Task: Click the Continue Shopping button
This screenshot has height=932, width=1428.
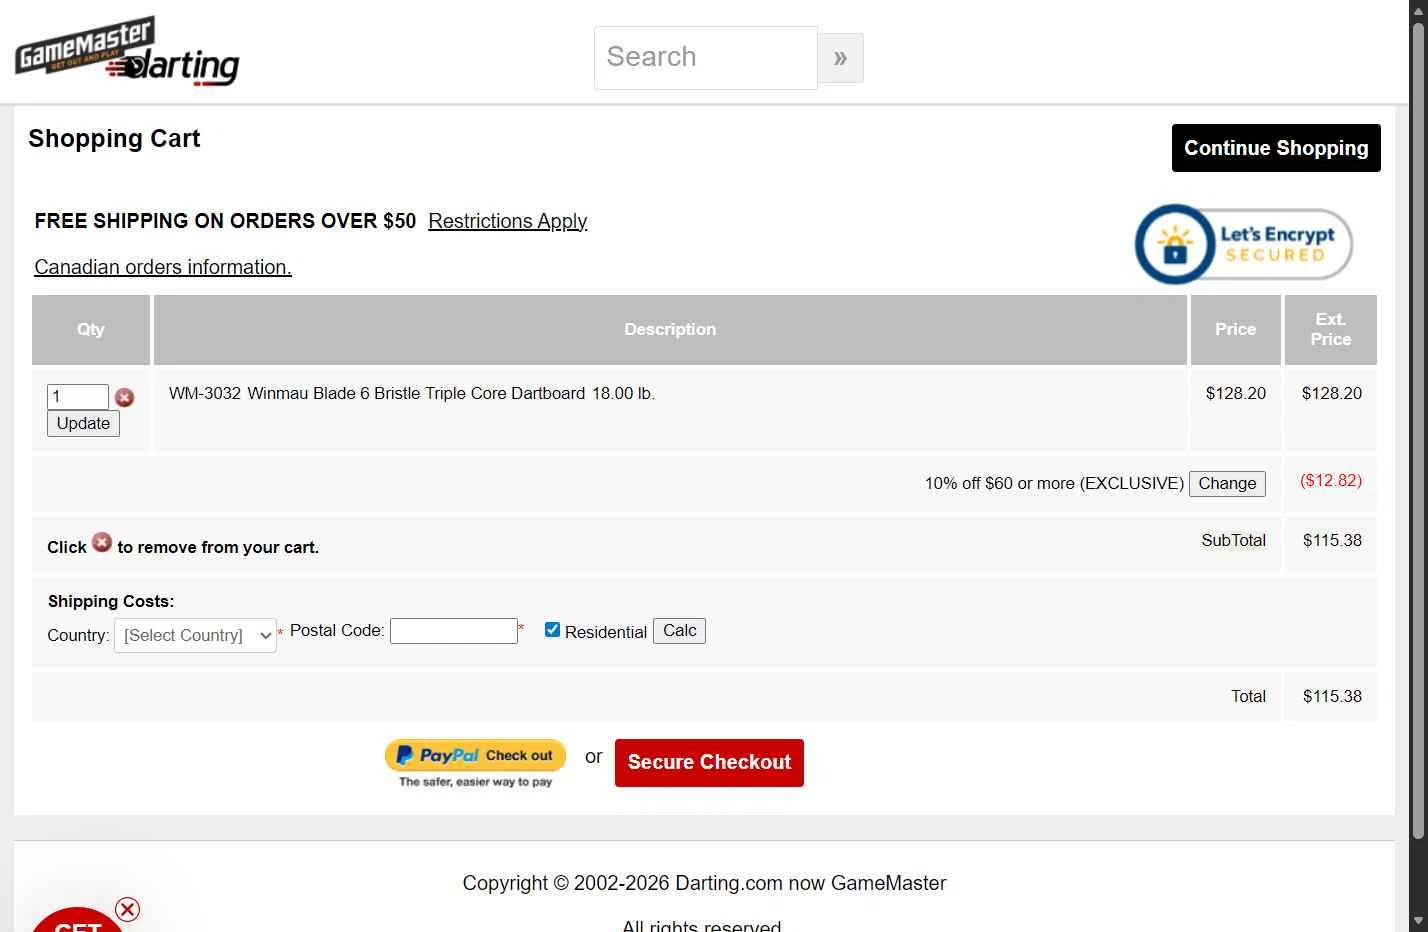Action: (x=1276, y=148)
